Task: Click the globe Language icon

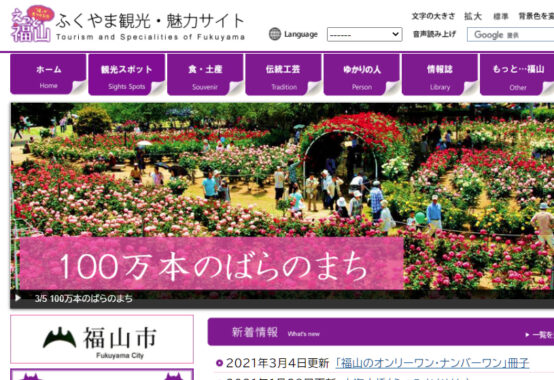Action: 275,34
